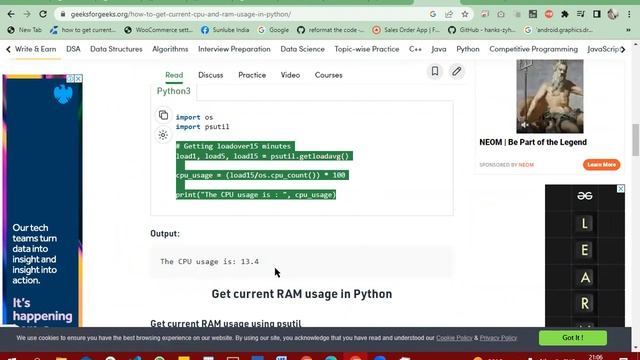The image size is (640, 360).
Task: Open the Privacy Policy link
Action: [x=498, y=338]
